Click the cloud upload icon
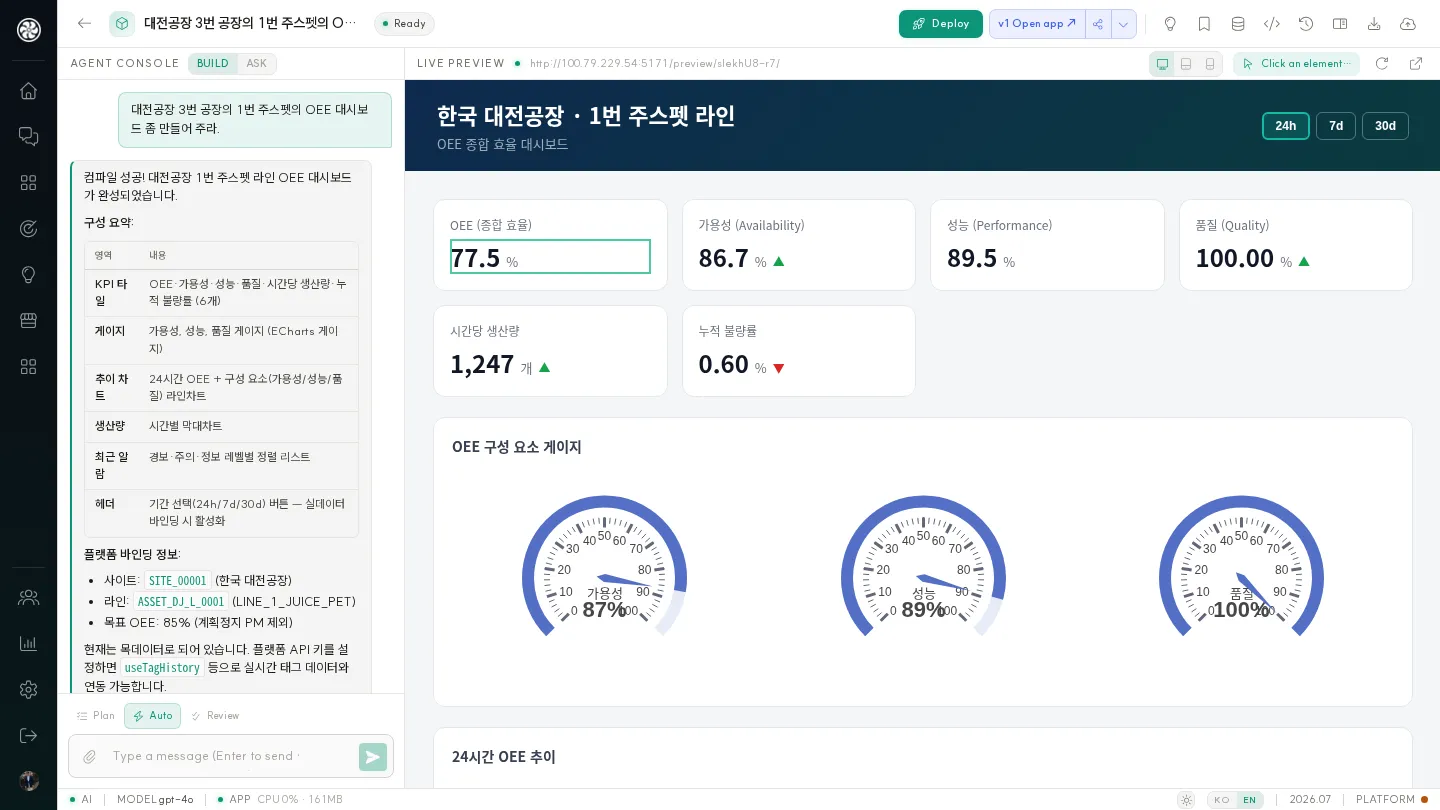Screen dimensions: 1440x810 (x=1408, y=24)
